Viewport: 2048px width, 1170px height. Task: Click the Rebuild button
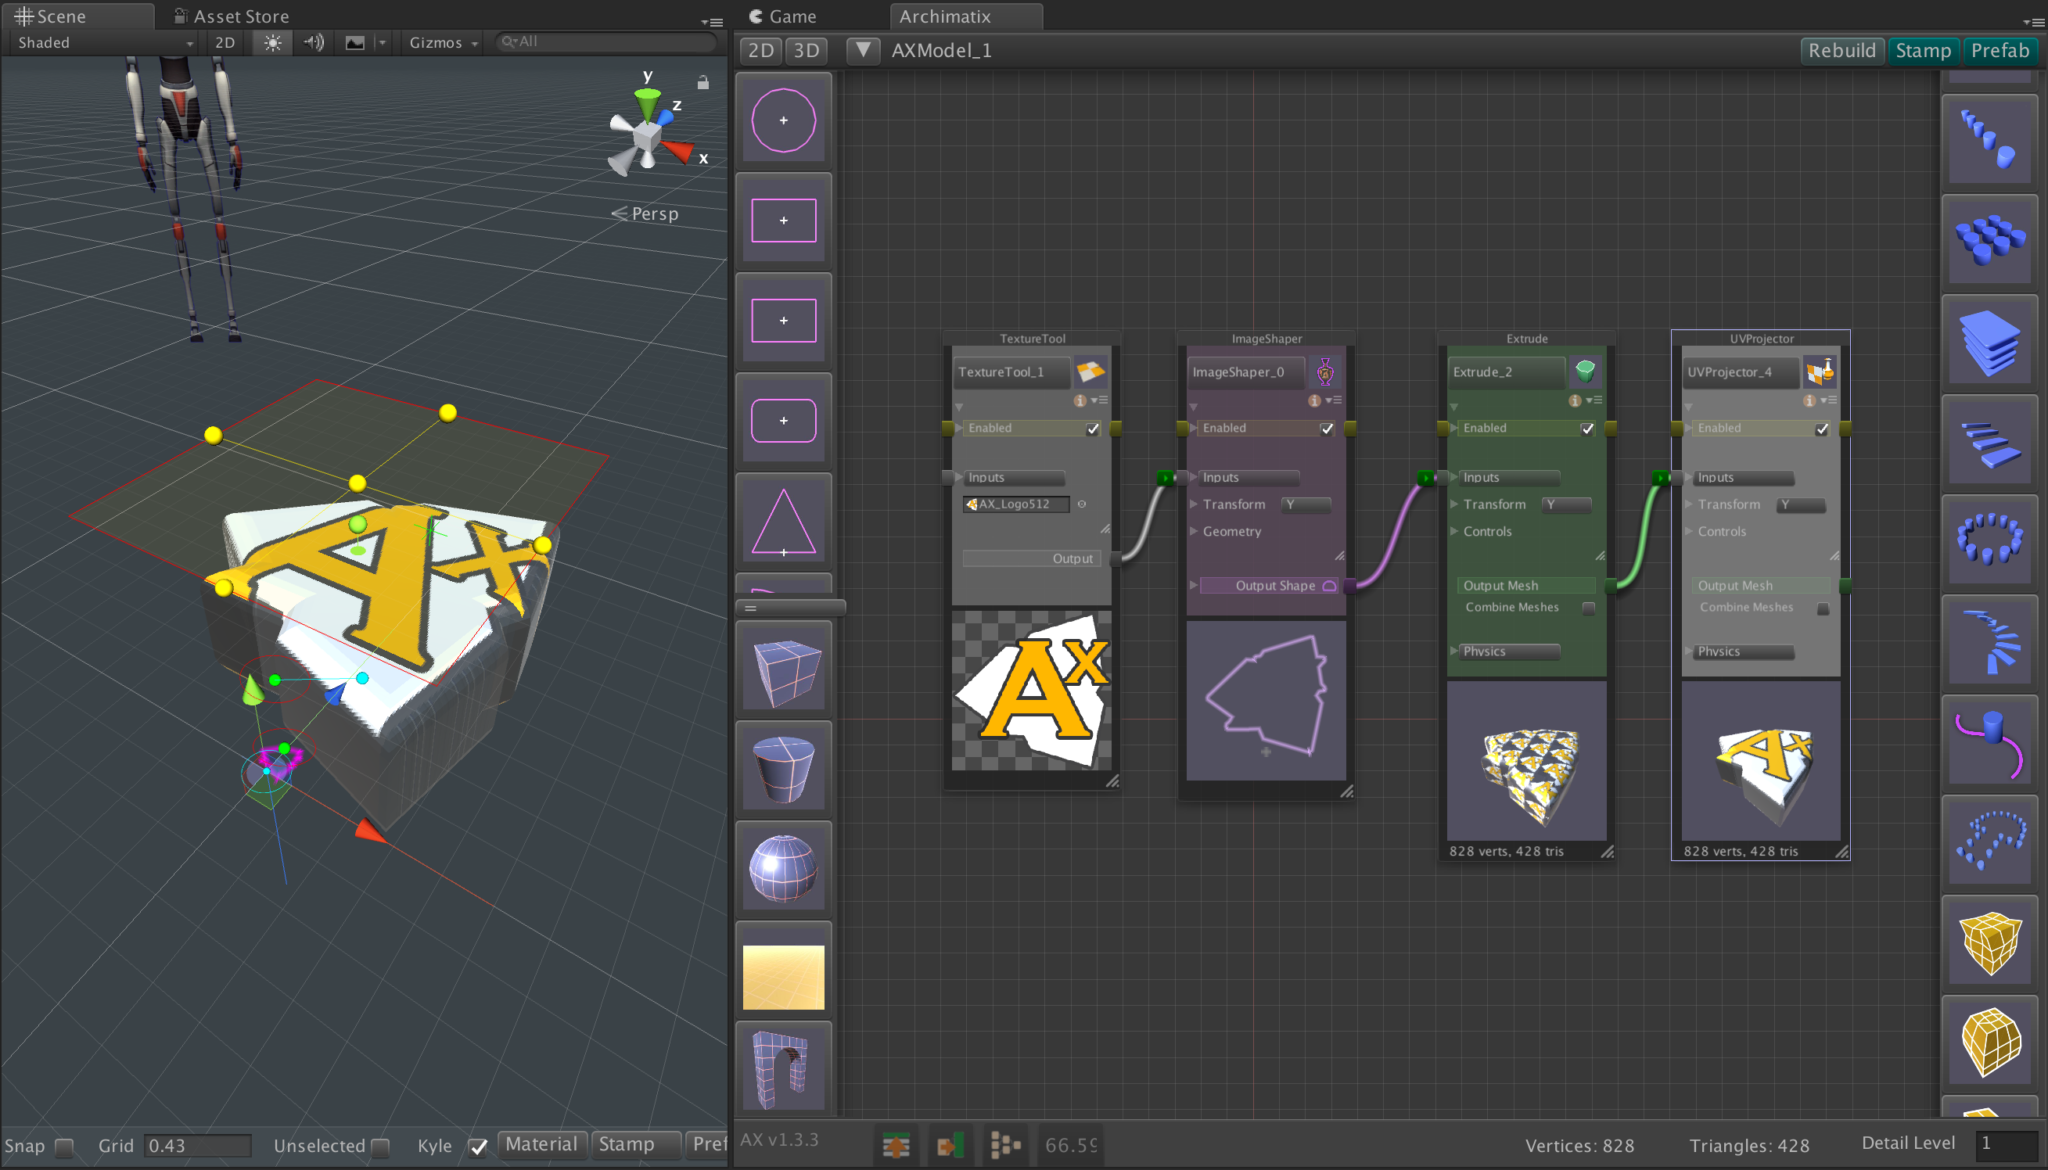(1841, 50)
